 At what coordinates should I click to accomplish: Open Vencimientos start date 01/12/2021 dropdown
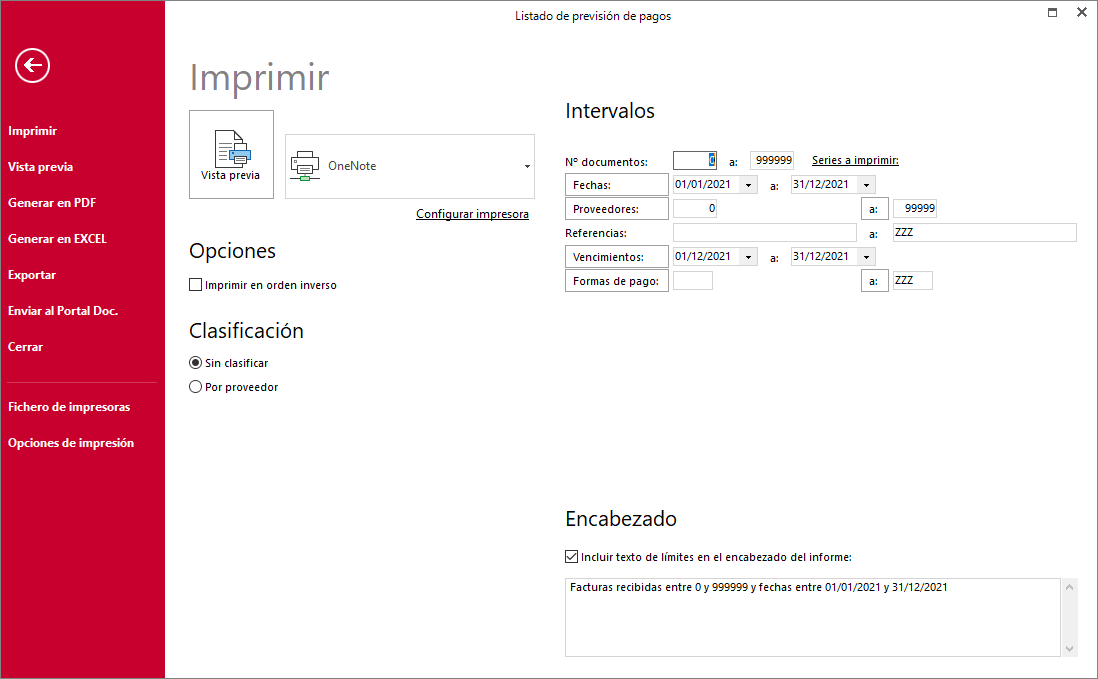coord(749,257)
